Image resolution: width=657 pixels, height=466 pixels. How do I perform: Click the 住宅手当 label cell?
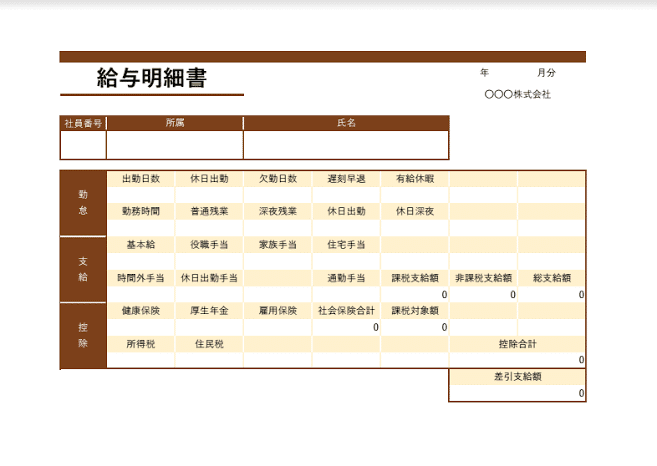coord(346,245)
